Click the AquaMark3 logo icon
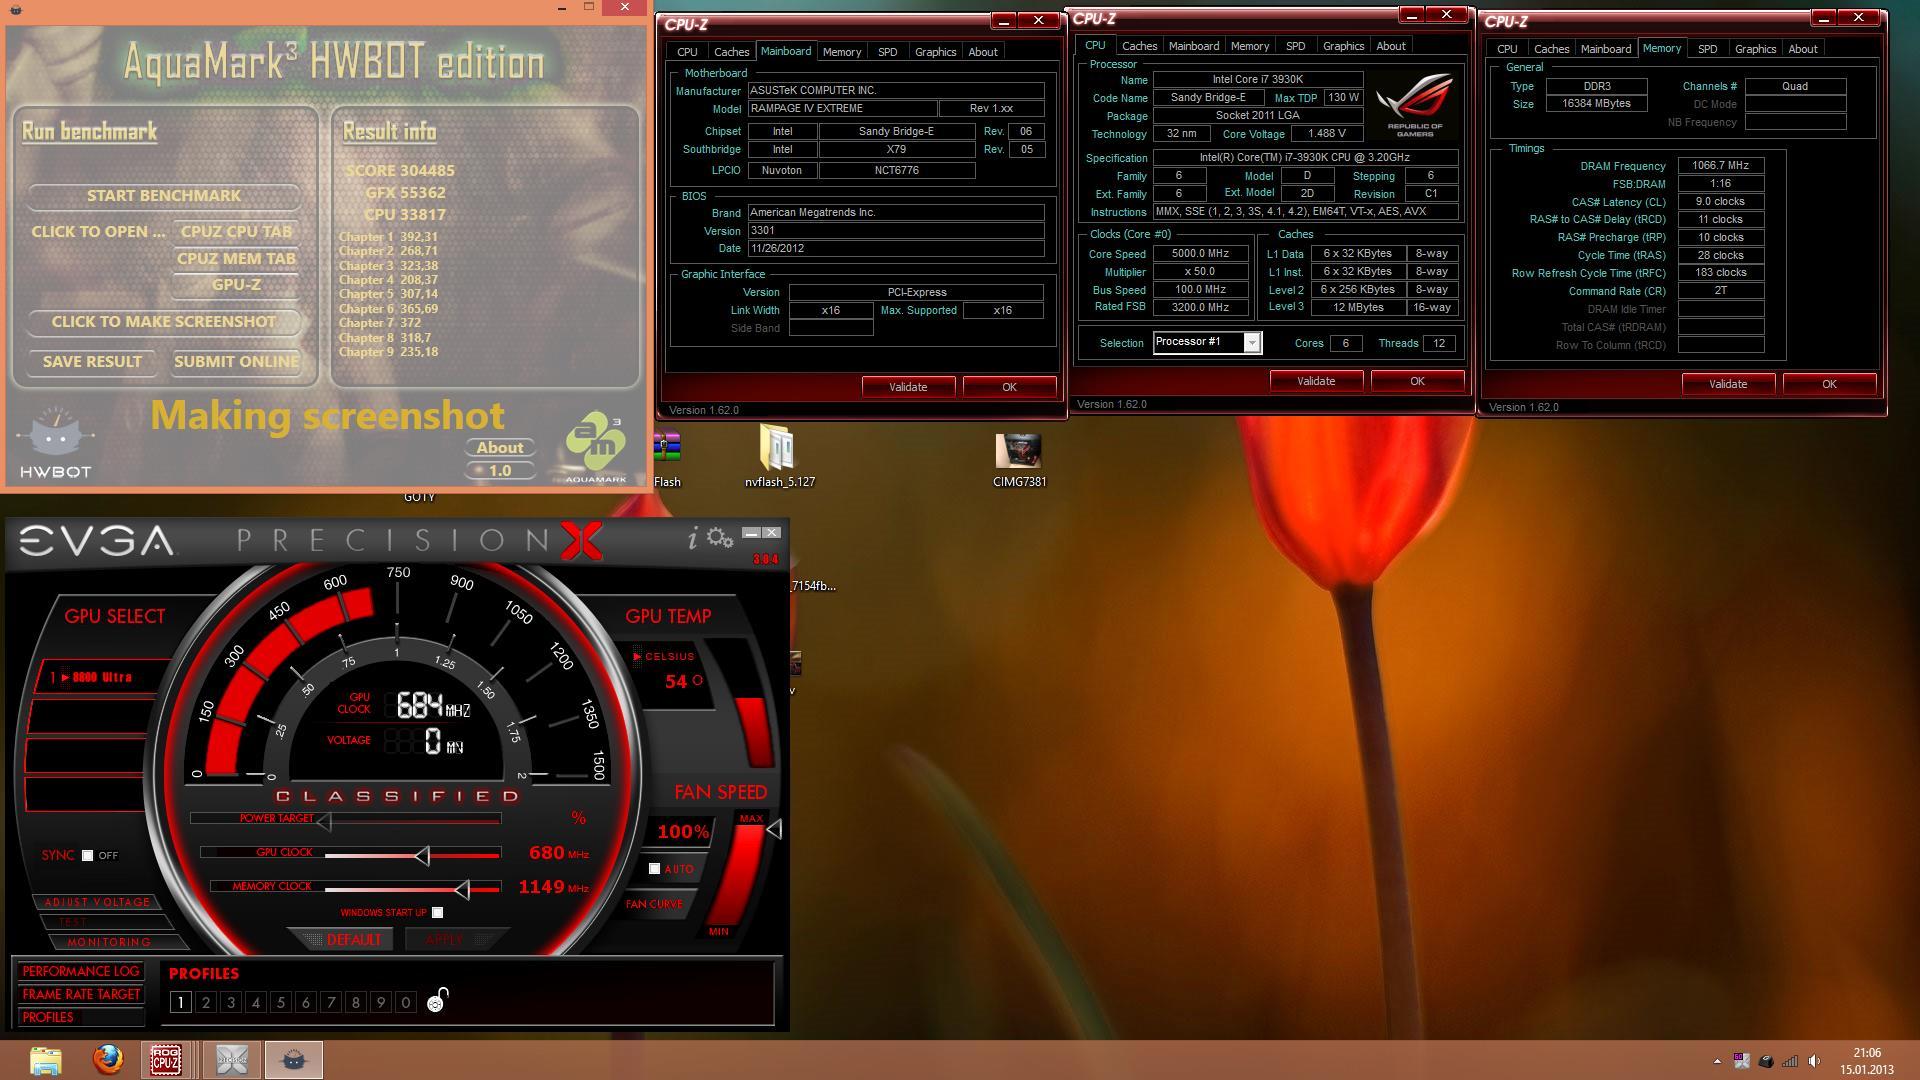The height and width of the screenshot is (1080, 1920). 596,446
